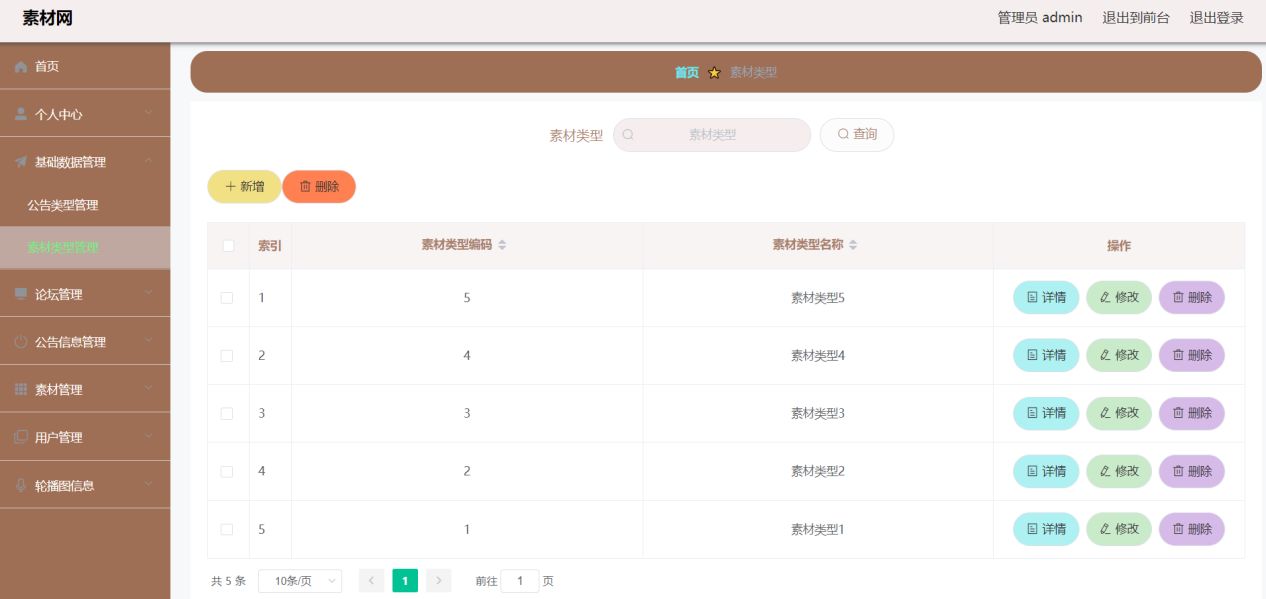
Task: Tick the checkbox for the 素材类型4 row
Action: point(227,356)
